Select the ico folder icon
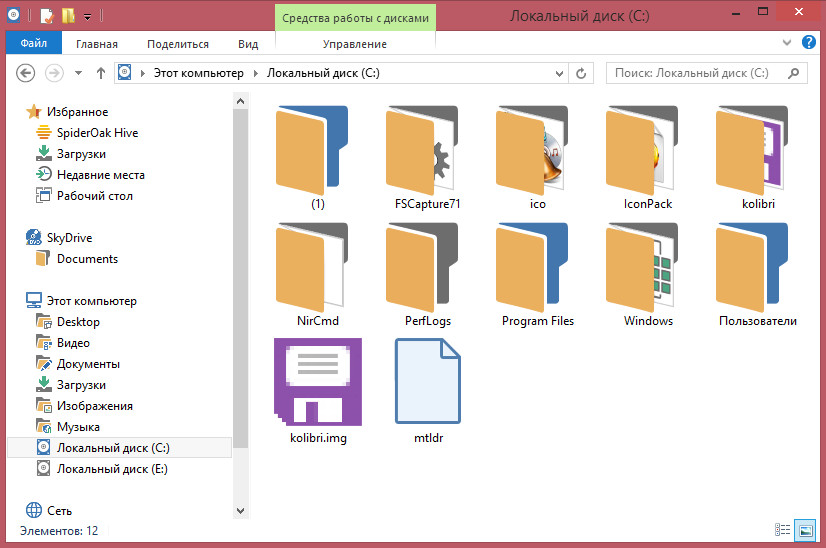This screenshot has width=826, height=548. pos(532,150)
